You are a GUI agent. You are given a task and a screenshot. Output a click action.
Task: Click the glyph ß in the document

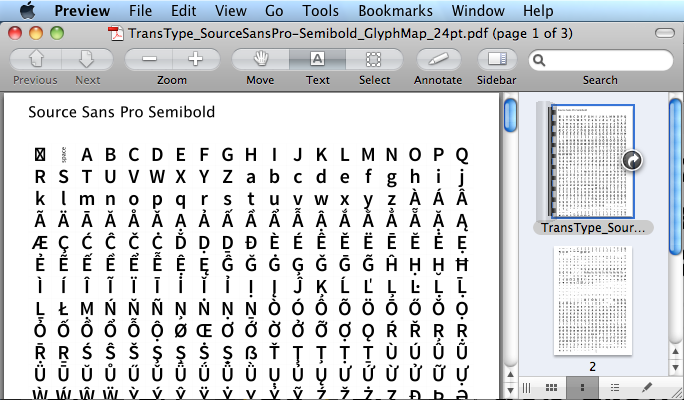click(251, 352)
